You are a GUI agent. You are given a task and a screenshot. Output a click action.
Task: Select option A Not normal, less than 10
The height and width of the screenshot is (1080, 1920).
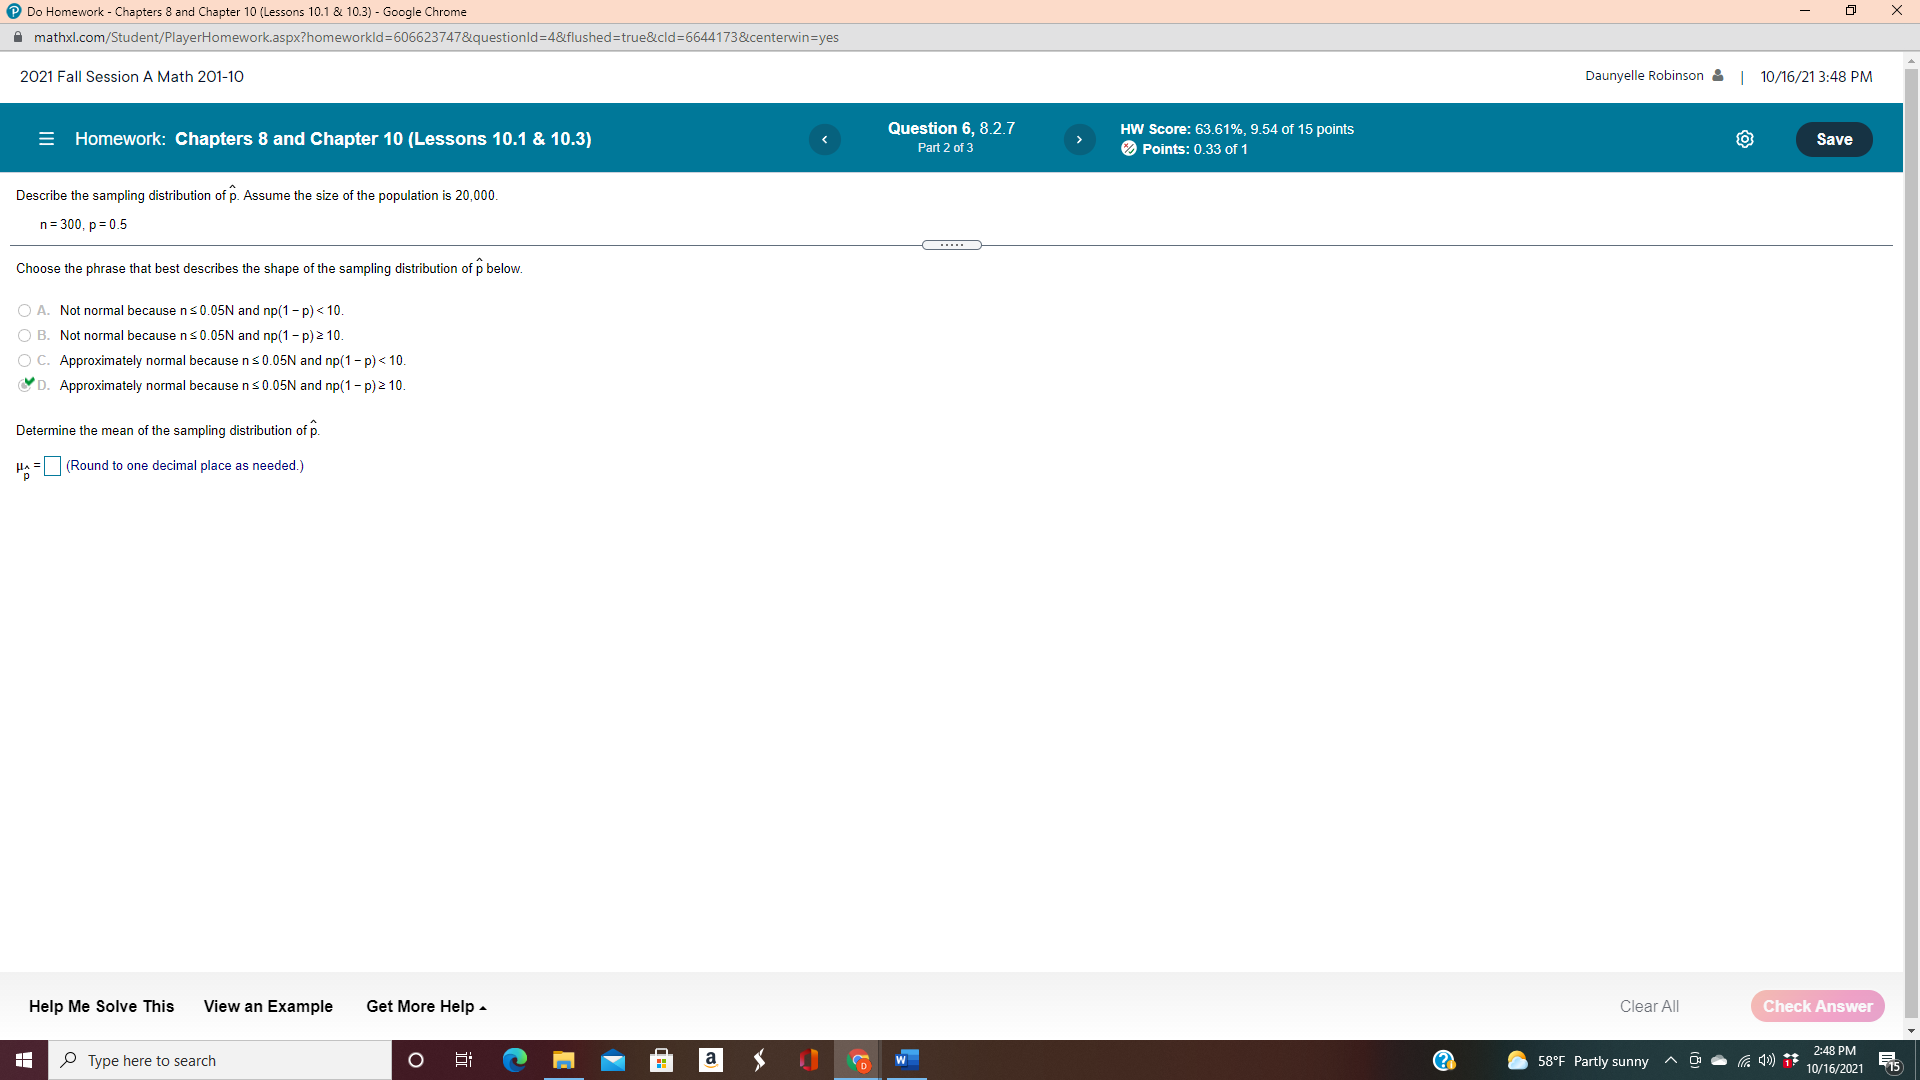click(x=25, y=311)
